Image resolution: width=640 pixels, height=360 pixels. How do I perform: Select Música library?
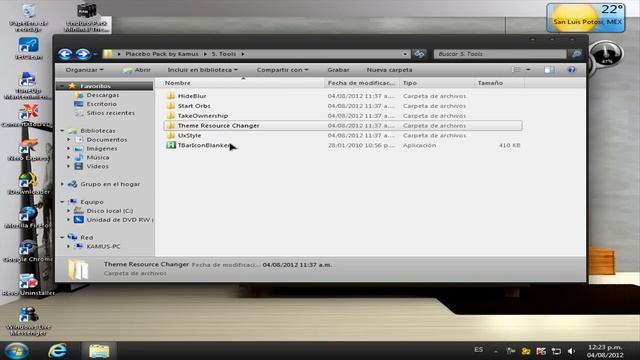tap(98, 158)
